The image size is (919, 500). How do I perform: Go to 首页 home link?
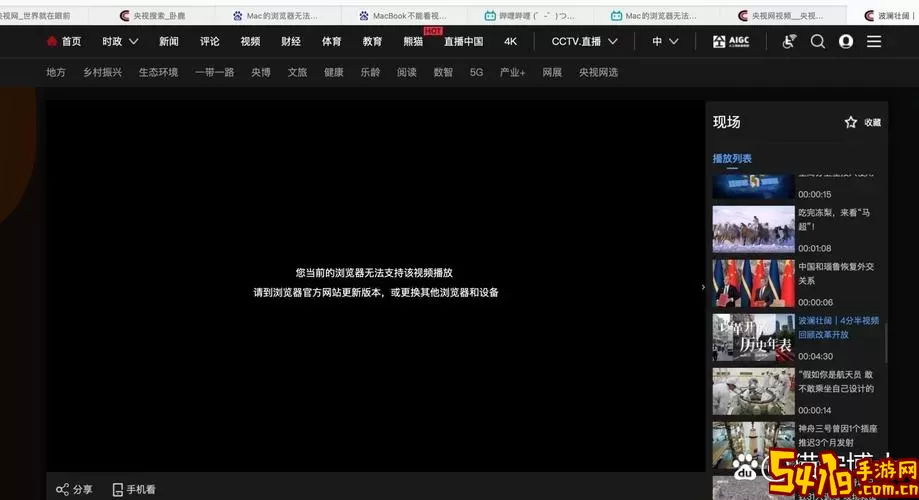coord(72,42)
